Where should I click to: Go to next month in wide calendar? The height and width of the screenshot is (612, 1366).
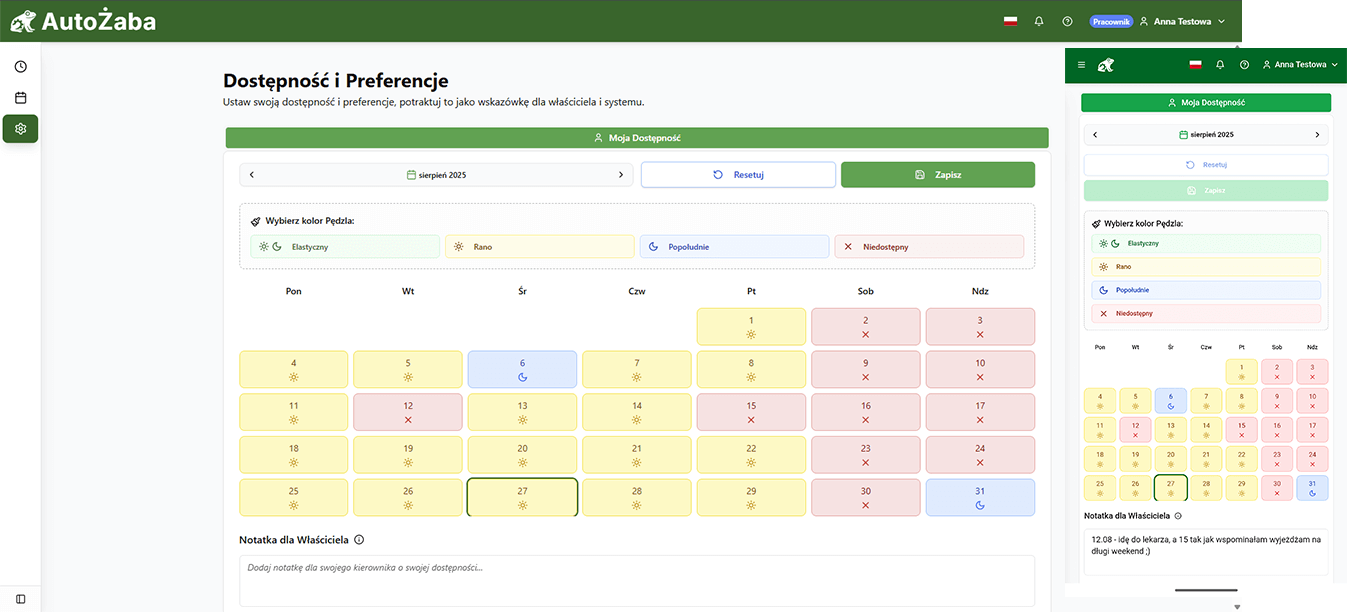click(620, 175)
